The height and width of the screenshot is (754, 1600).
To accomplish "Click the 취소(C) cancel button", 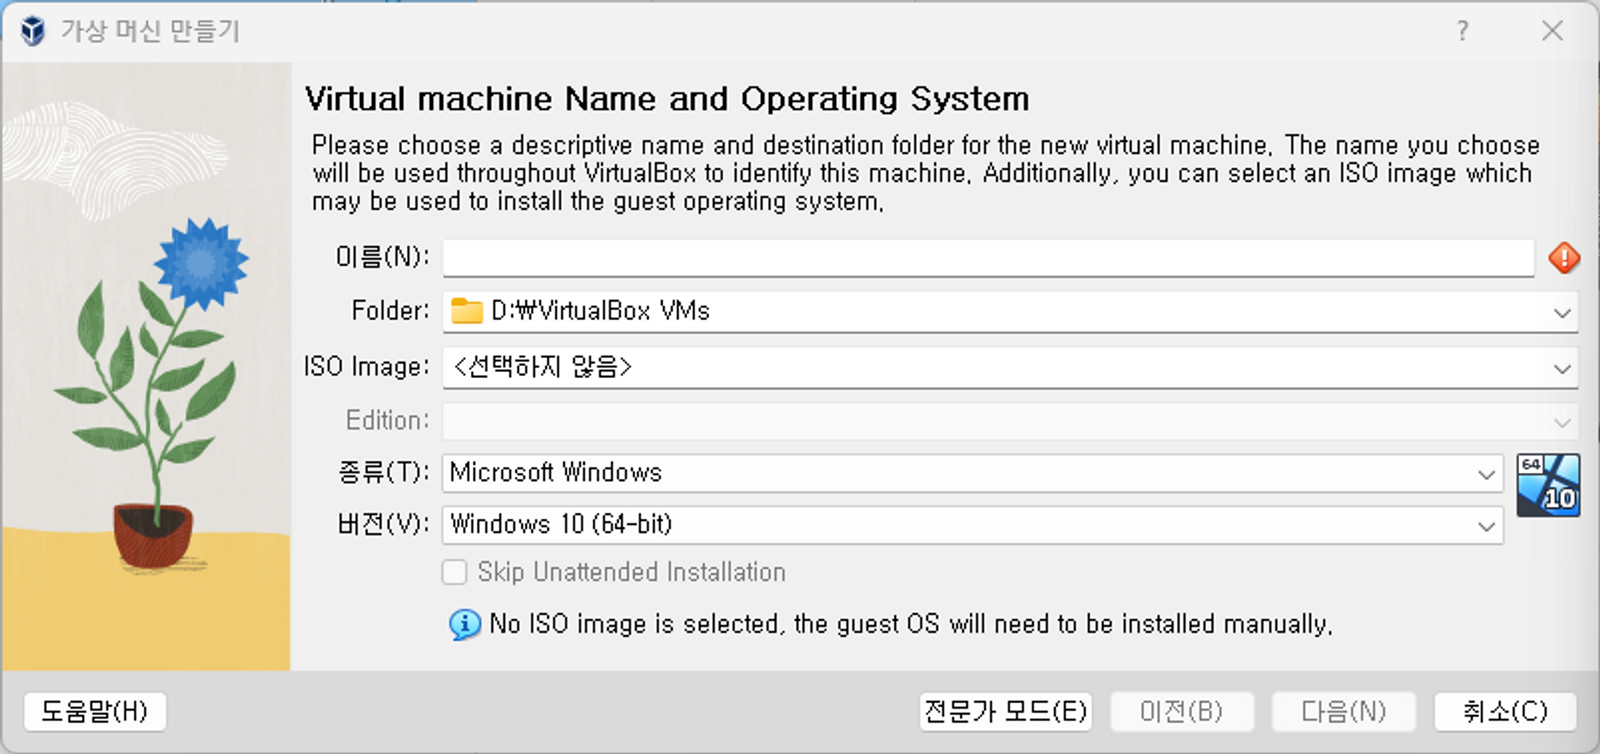I will [x=1505, y=711].
